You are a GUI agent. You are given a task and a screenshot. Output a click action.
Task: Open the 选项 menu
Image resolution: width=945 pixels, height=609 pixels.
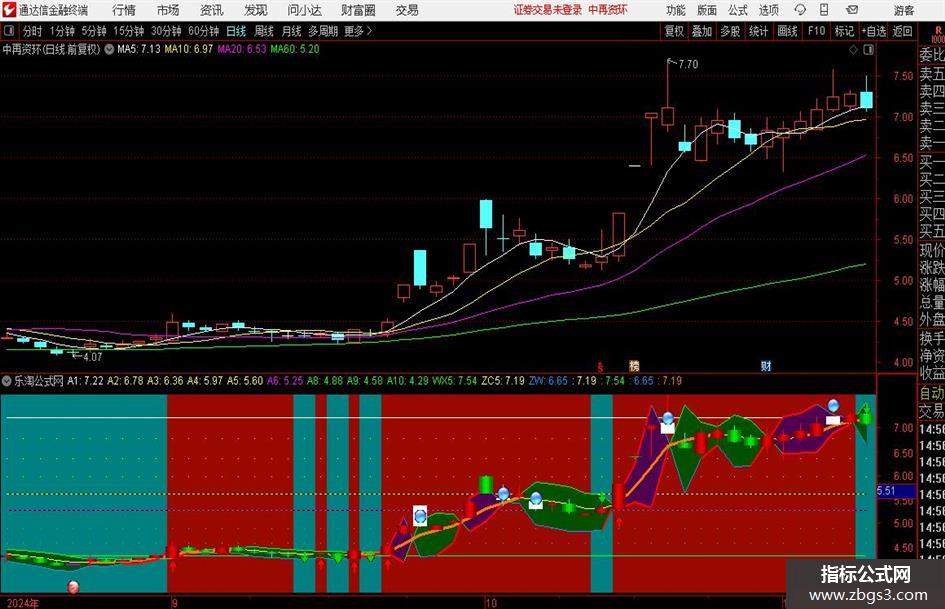click(x=769, y=10)
